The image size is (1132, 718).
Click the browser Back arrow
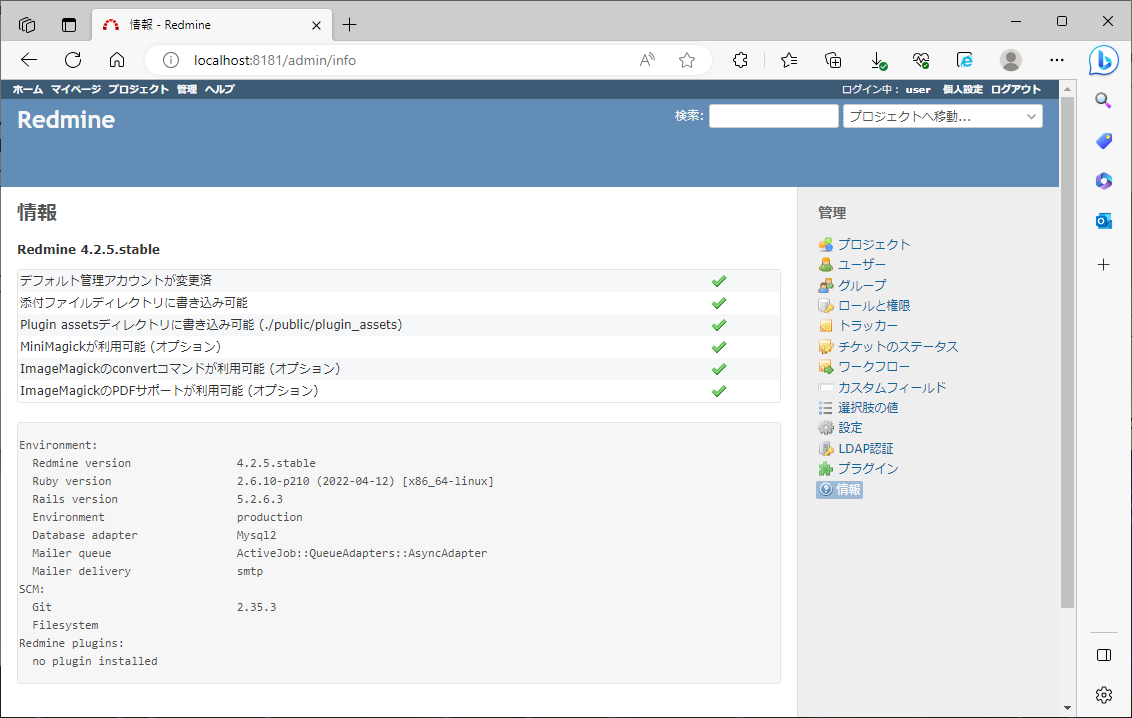coord(29,60)
